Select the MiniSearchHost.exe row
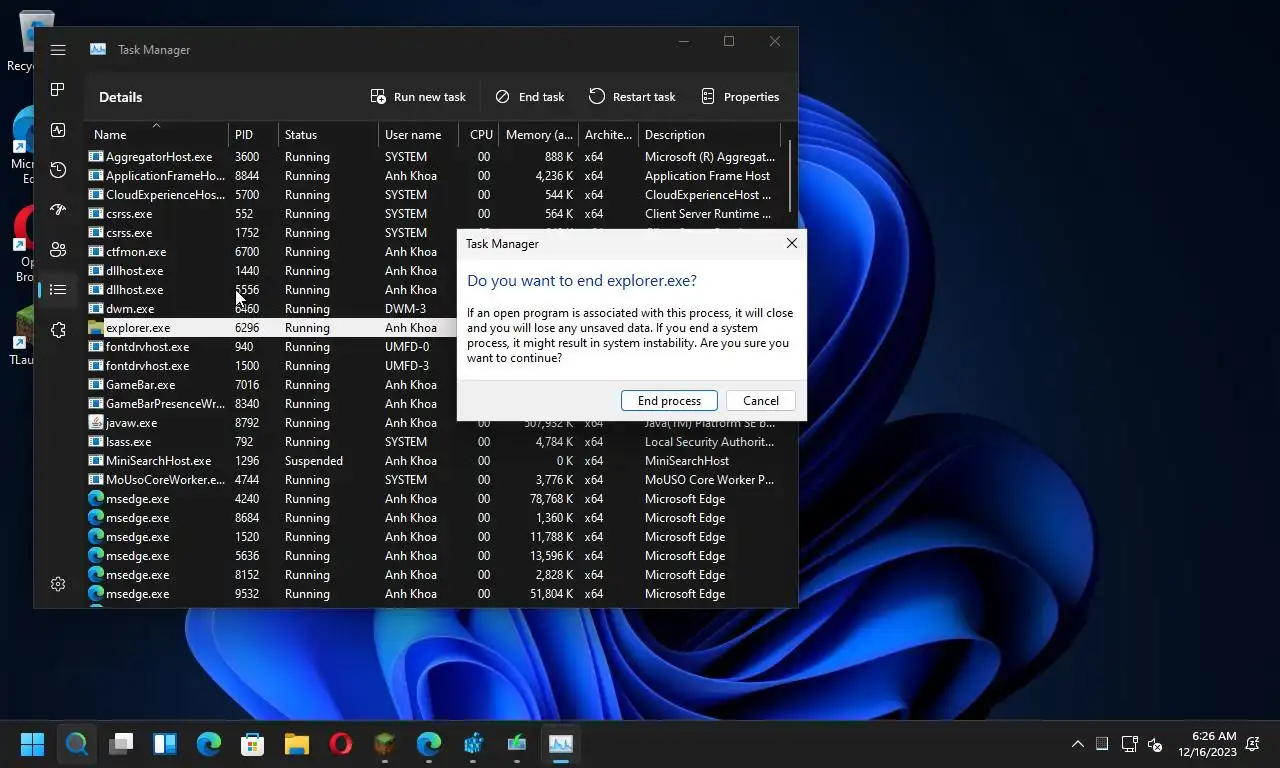This screenshot has height=768, width=1280. pyautogui.click(x=436, y=461)
